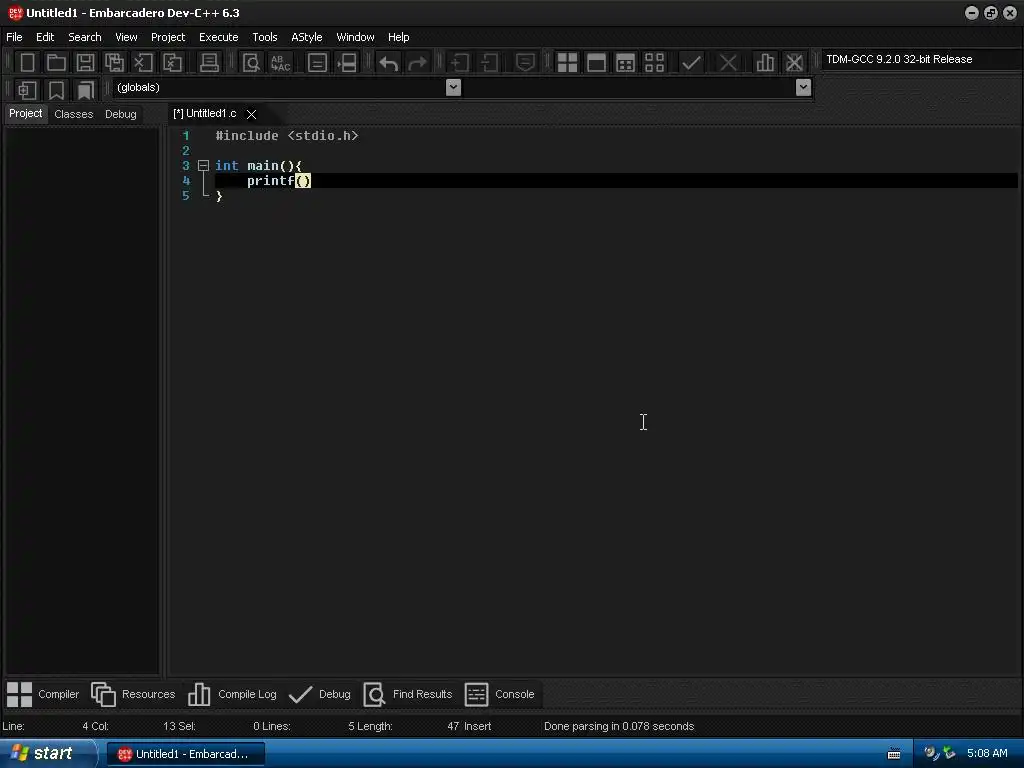Screen dimensions: 1024x768
Task: Click the Open file folder icon
Action: (x=56, y=63)
